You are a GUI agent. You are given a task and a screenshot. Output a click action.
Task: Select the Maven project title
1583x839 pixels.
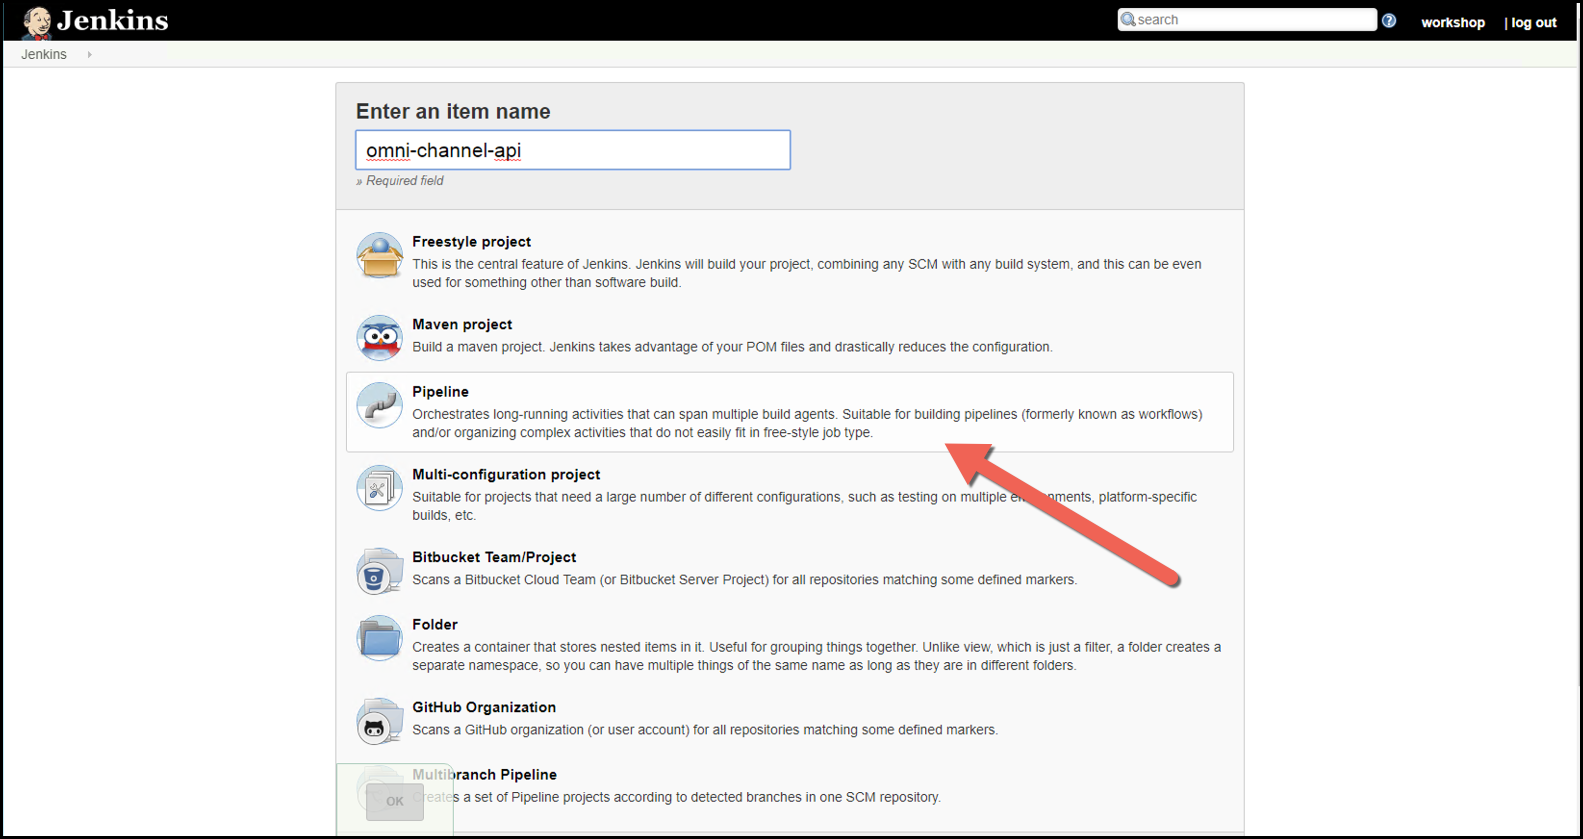click(x=462, y=325)
